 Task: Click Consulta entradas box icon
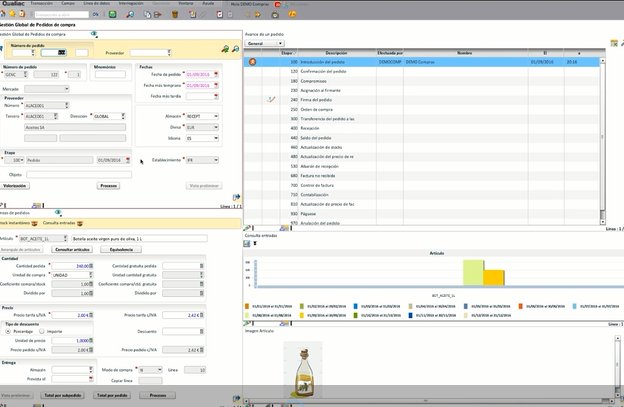pyautogui.click(x=80, y=224)
